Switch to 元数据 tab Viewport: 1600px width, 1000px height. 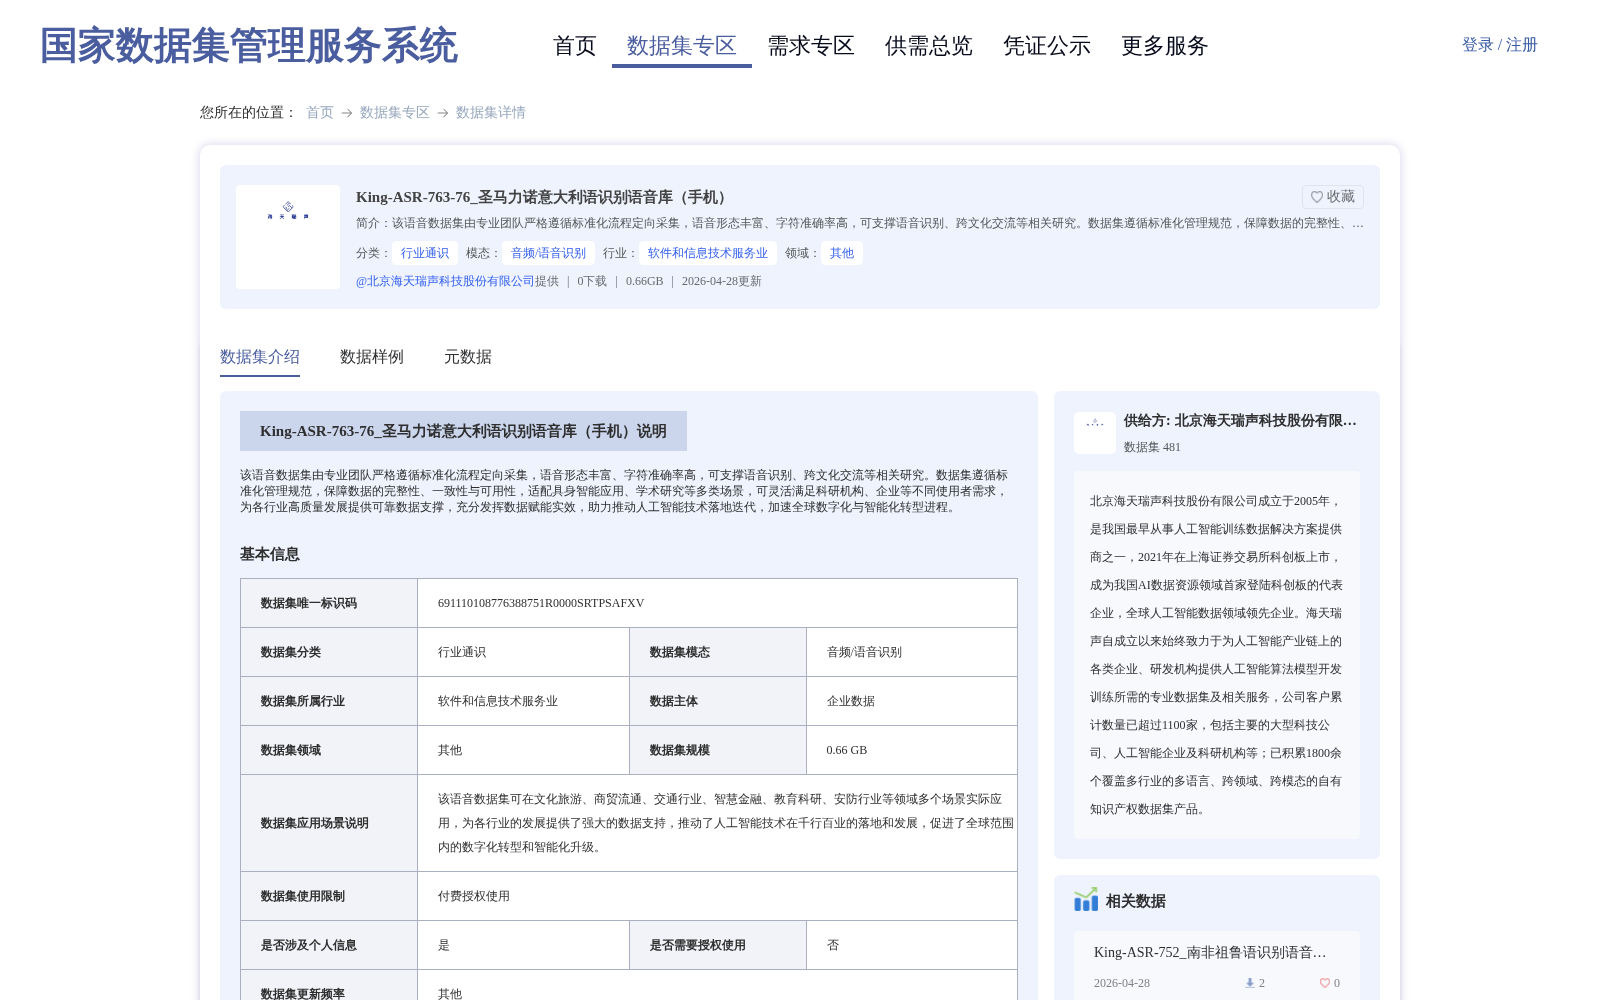click(468, 357)
